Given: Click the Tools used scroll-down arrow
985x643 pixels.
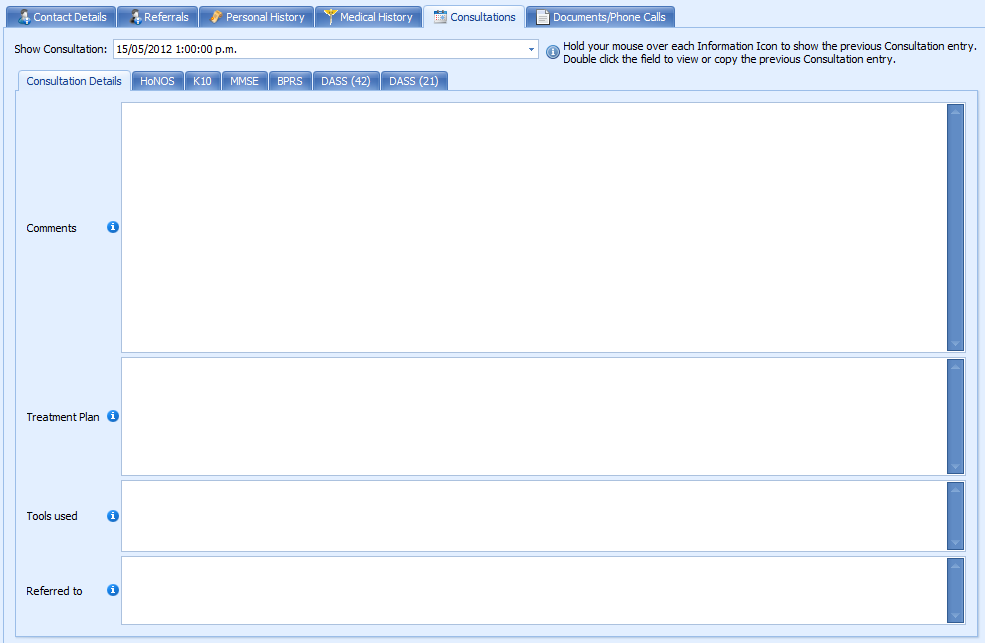Looking at the screenshot, I should pos(955,543).
